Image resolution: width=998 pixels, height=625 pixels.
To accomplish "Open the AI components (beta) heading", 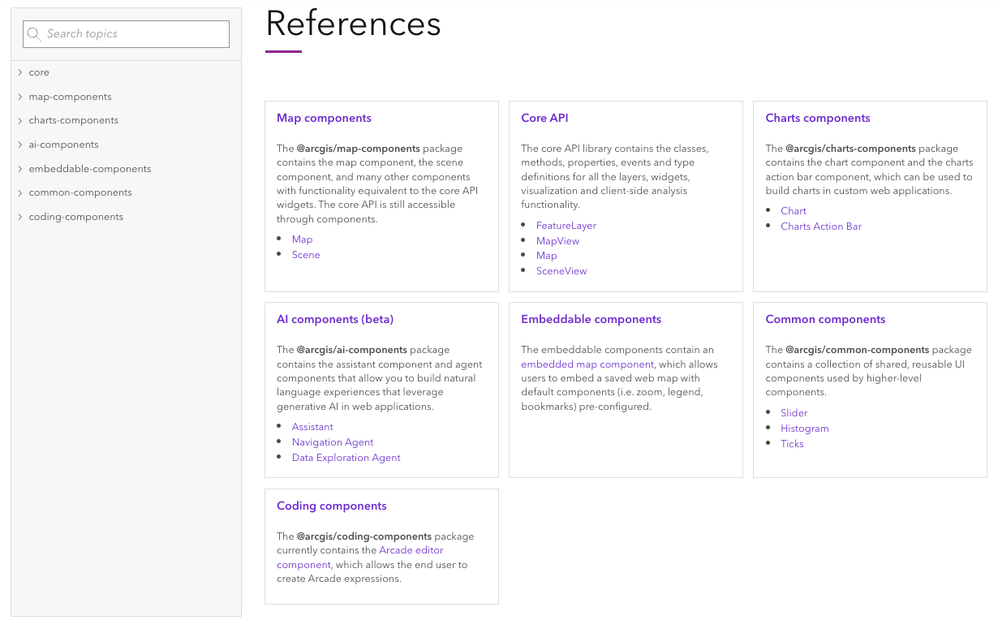I will [x=335, y=320].
